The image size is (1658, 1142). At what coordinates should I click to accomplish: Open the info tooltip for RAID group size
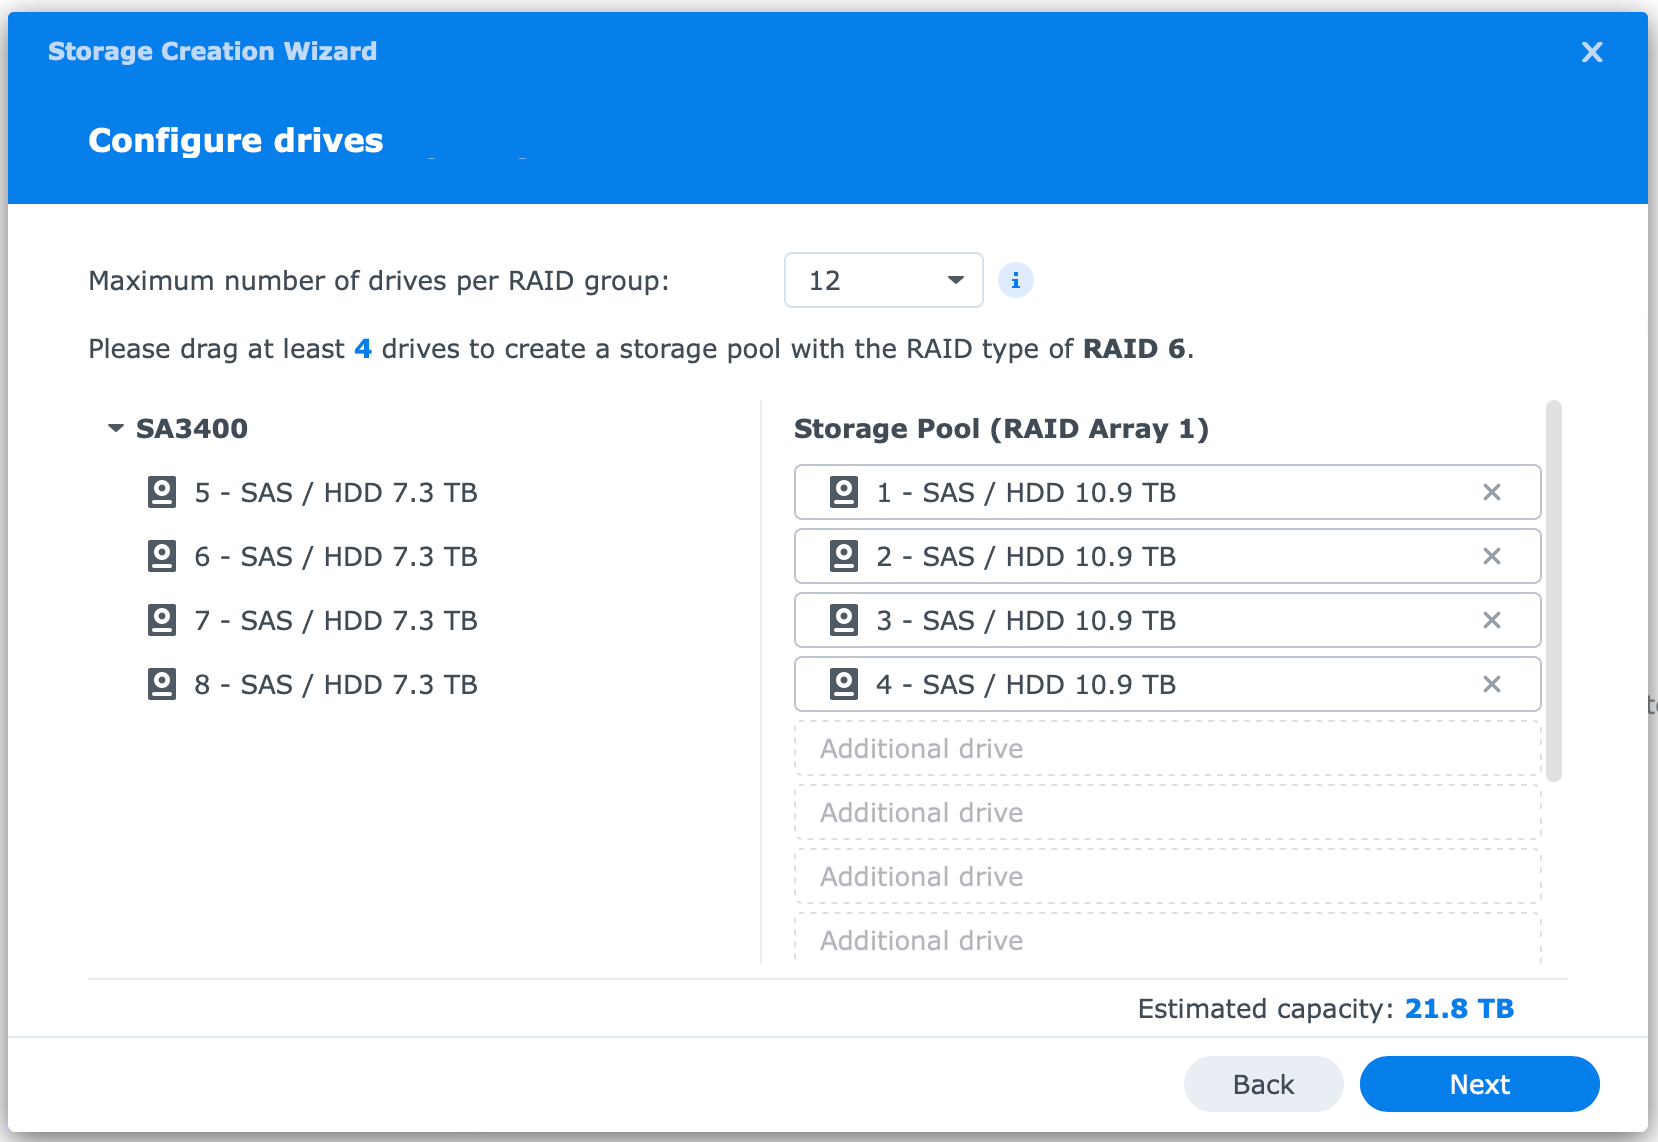pos(1016,280)
